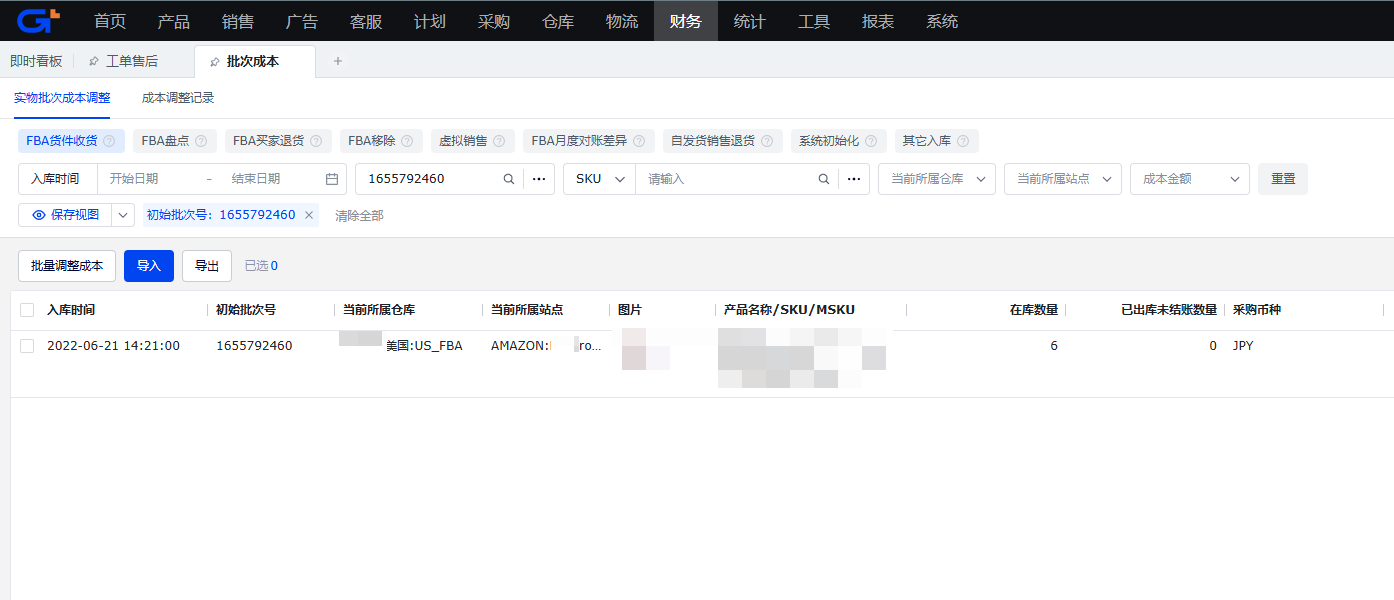
Task: Switch to 成本调整记录 tab
Action: coord(178,98)
